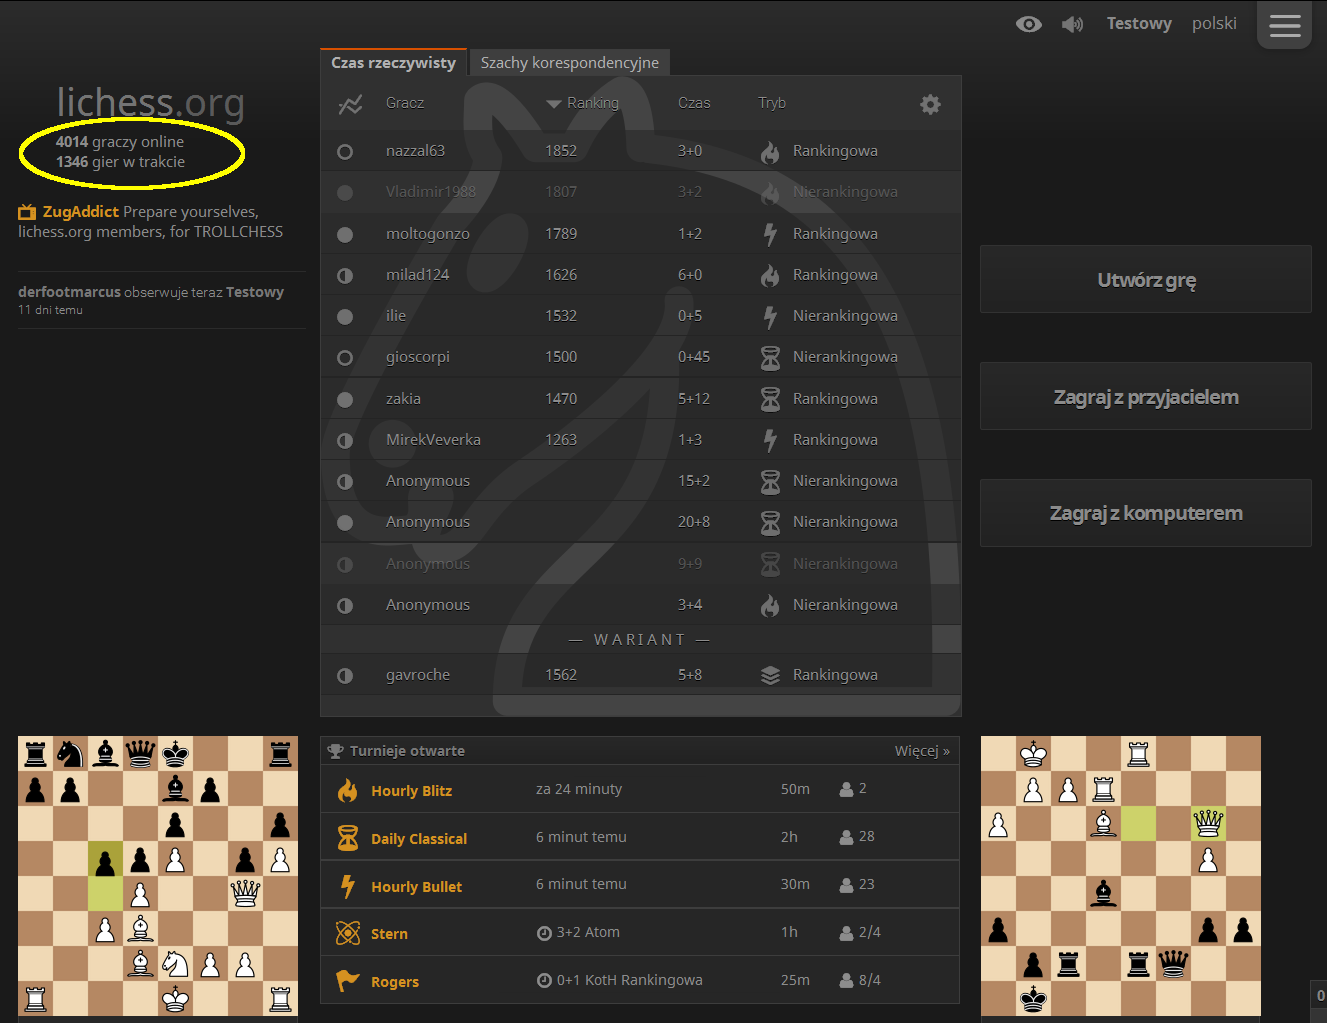Click the eye spectator icon in header
1327x1023 pixels.
click(x=1029, y=24)
